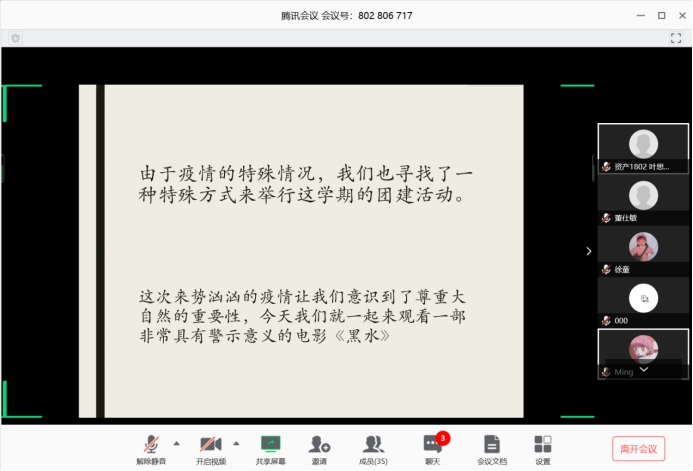Viewport: 693px width, 471px height.
Task: Turn on video with camera icon
Action: click(x=211, y=444)
